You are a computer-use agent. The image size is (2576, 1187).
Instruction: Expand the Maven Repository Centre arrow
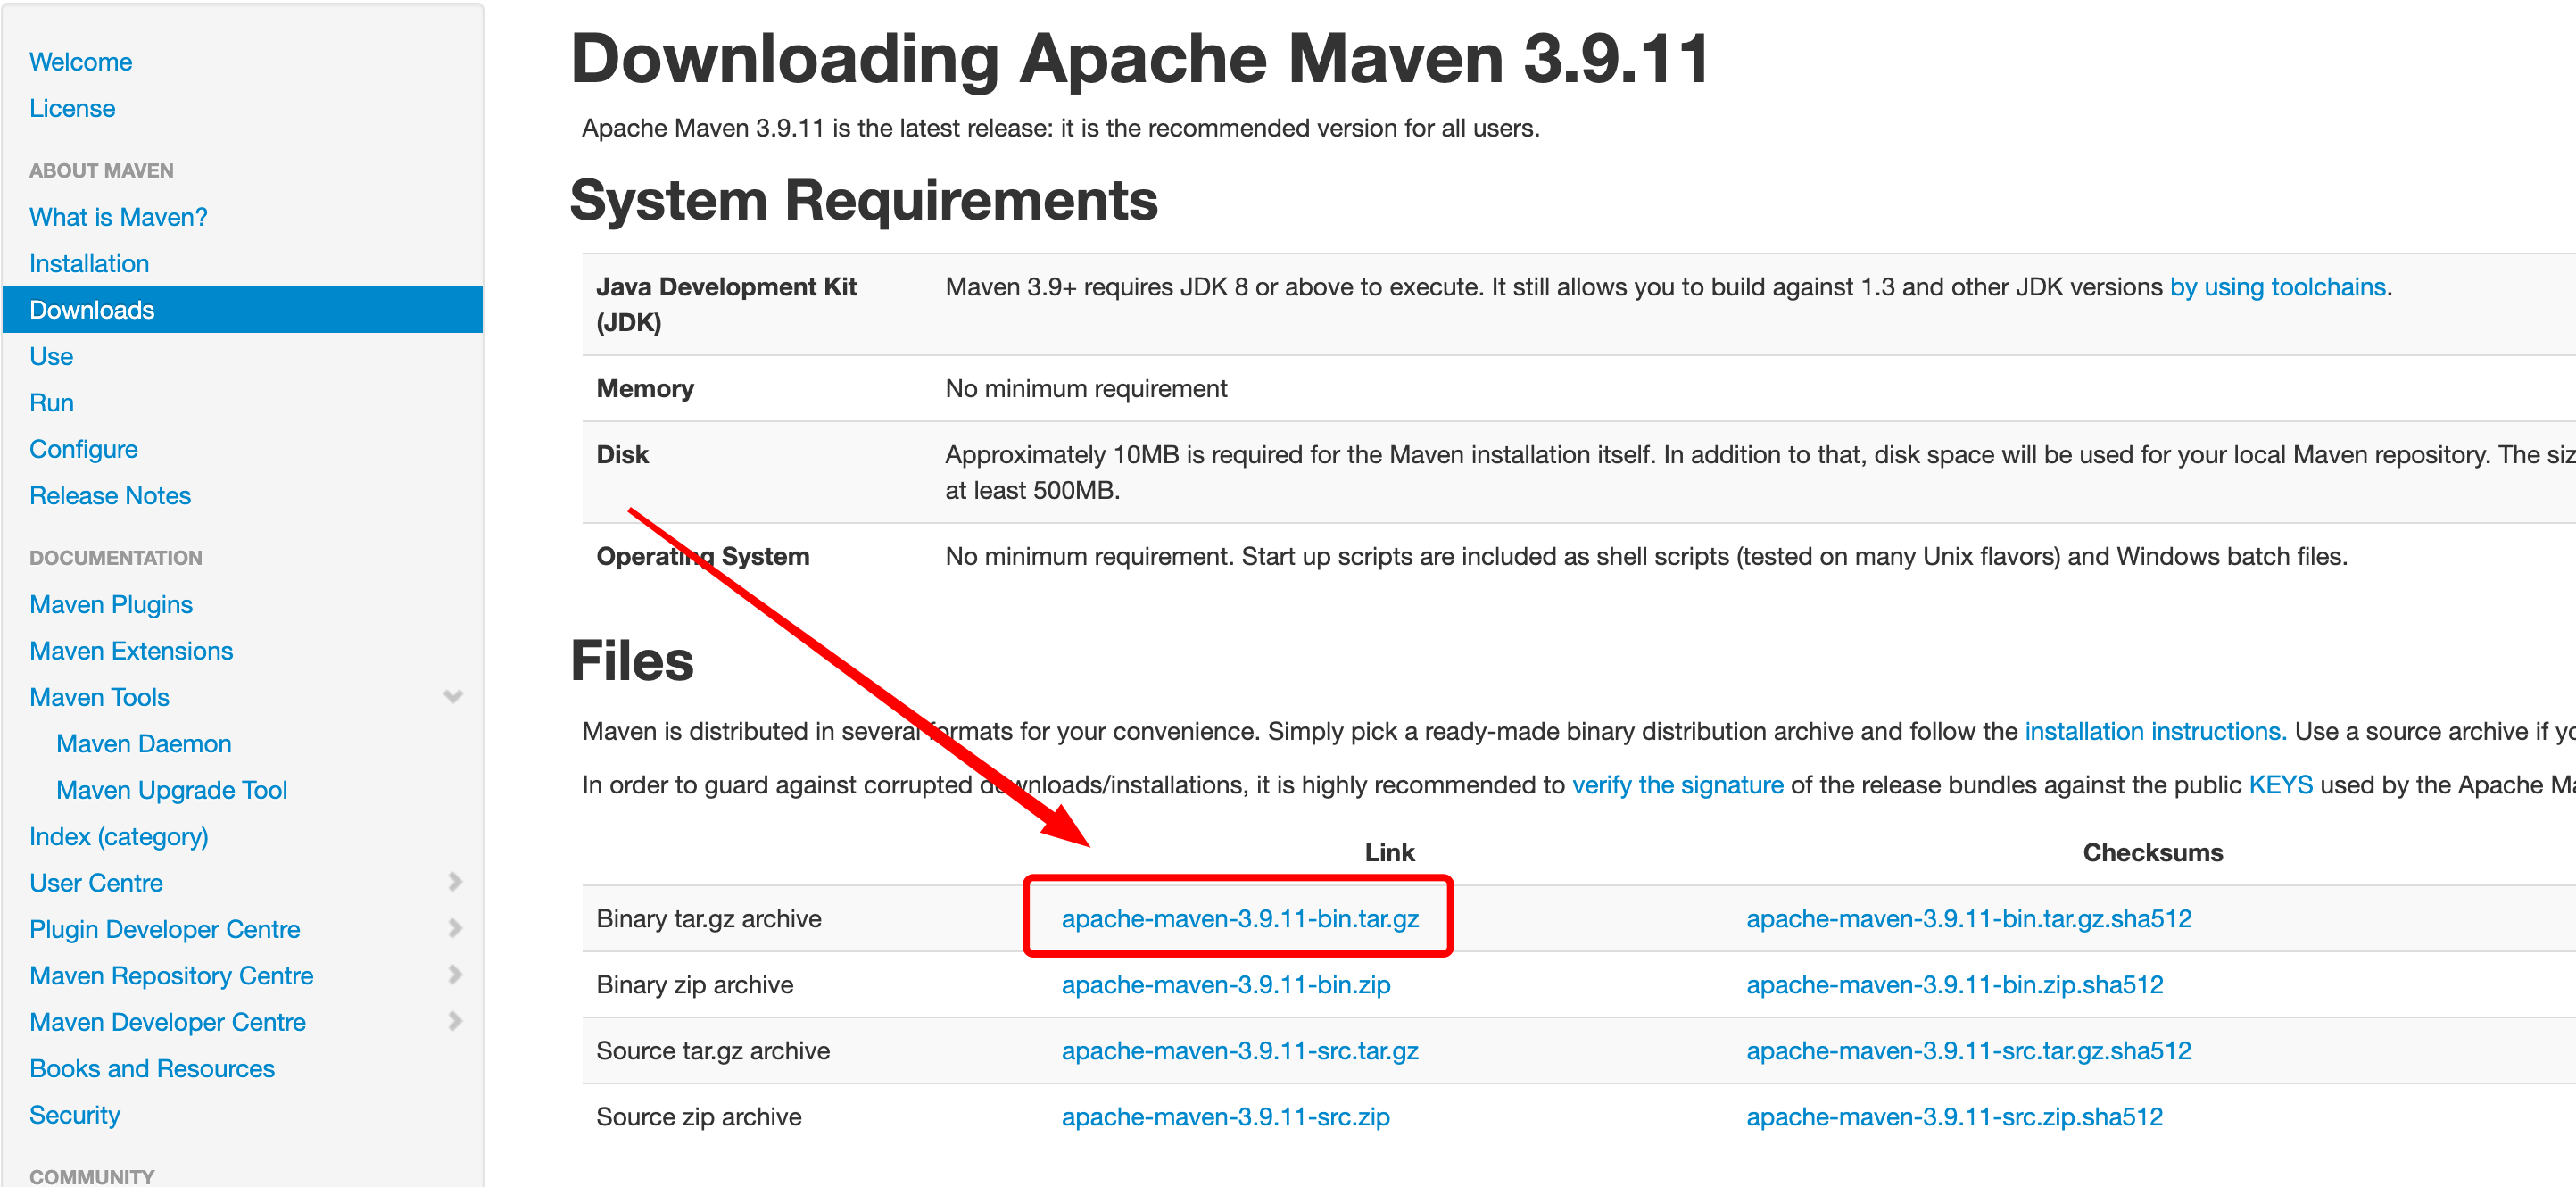pos(455,975)
